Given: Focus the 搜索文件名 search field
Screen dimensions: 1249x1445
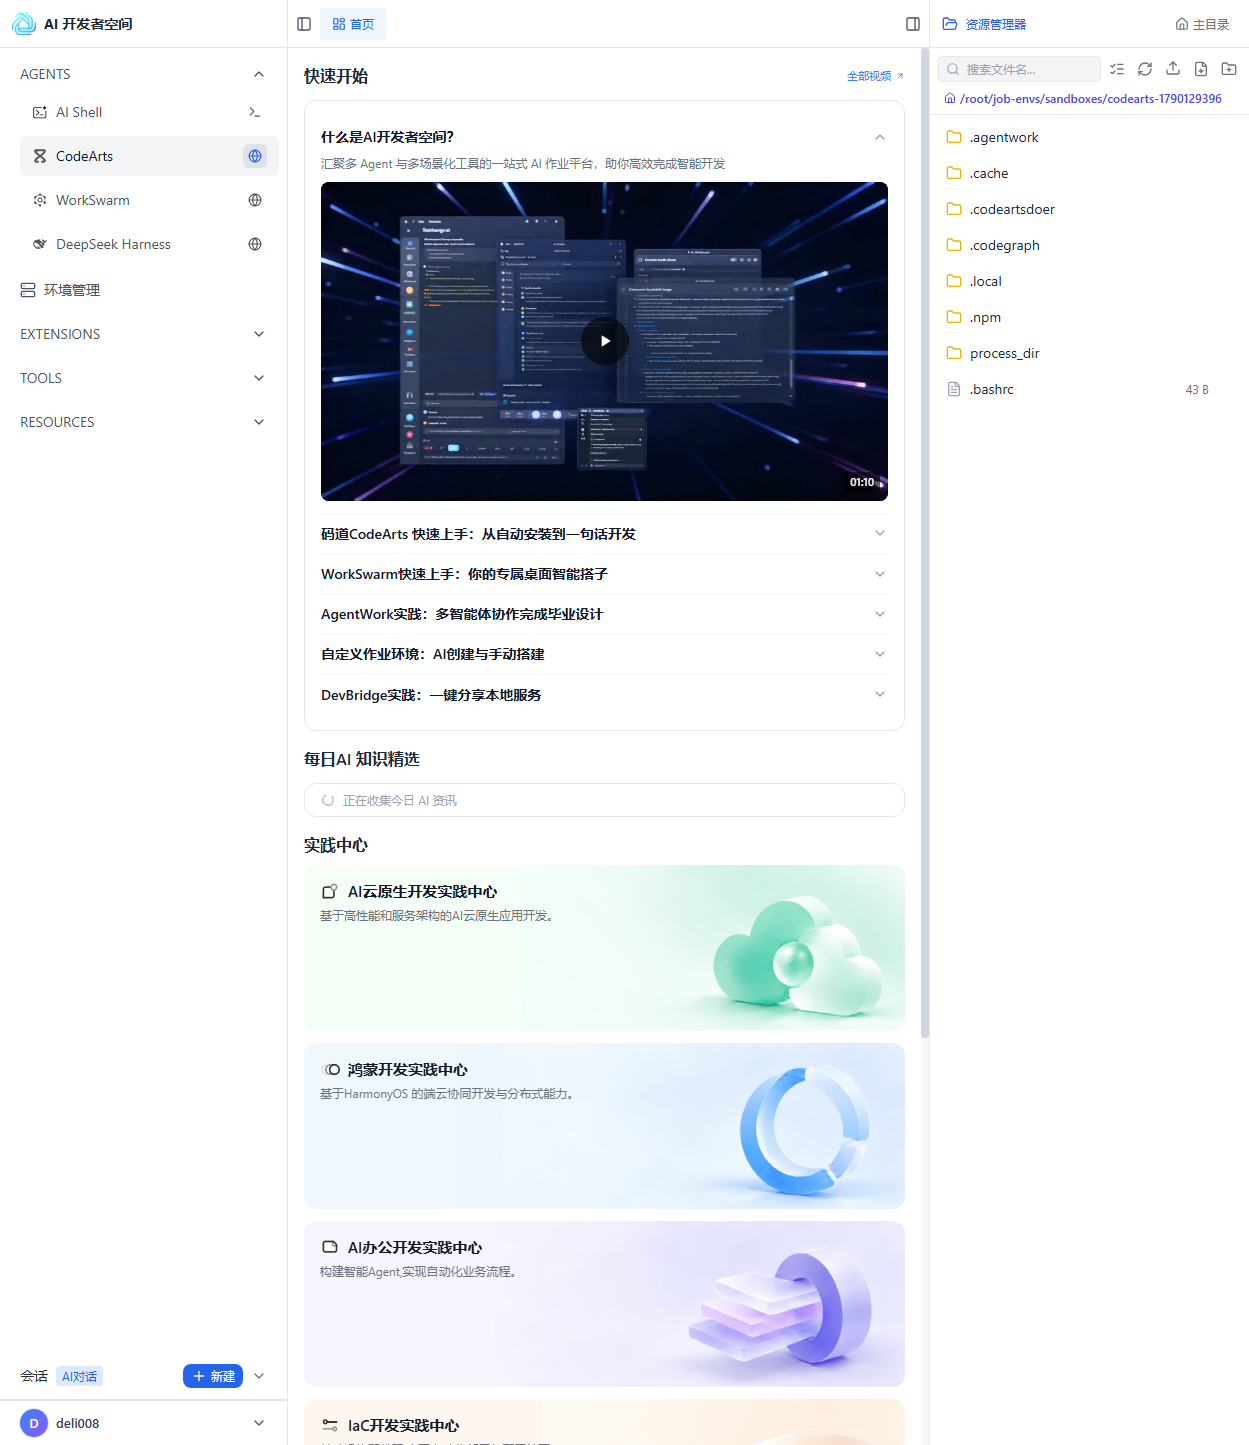Looking at the screenshot, I should pos(1019,69).
